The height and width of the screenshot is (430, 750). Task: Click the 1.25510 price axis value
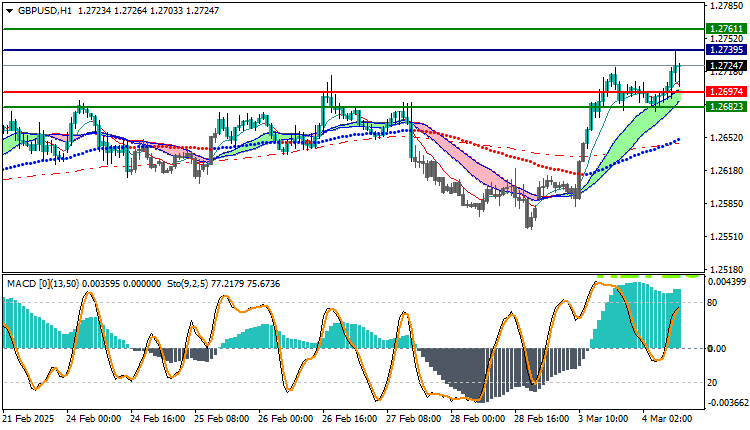tap(727, 237)
